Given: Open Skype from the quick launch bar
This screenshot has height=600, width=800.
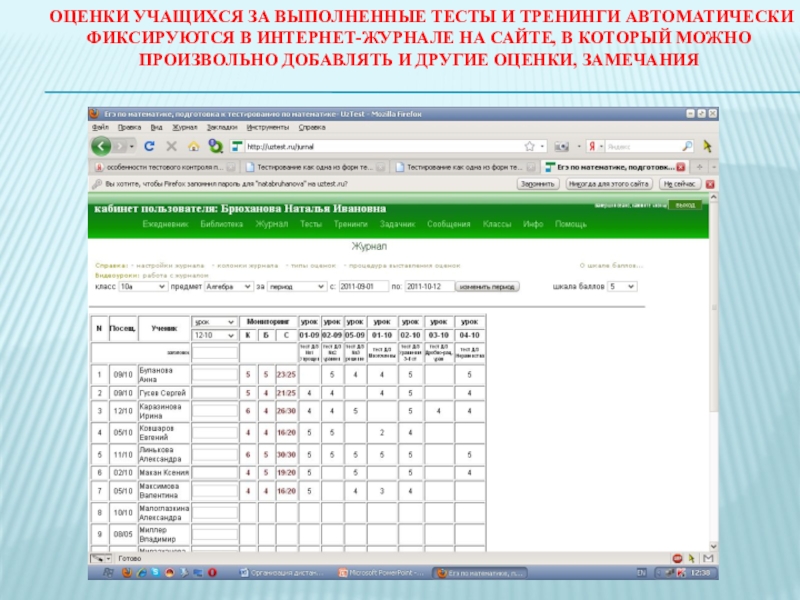Looking at the screenshot, I should click(x=155, y=572).
